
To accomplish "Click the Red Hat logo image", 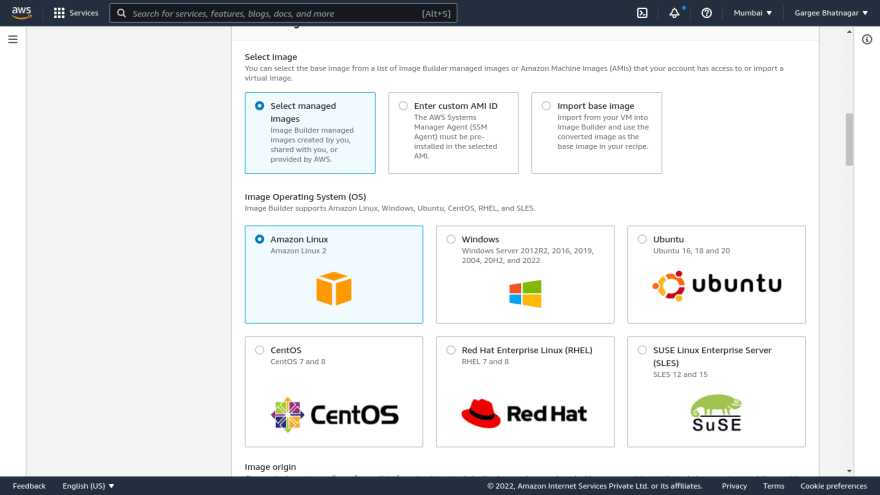I will pos(524,414).
